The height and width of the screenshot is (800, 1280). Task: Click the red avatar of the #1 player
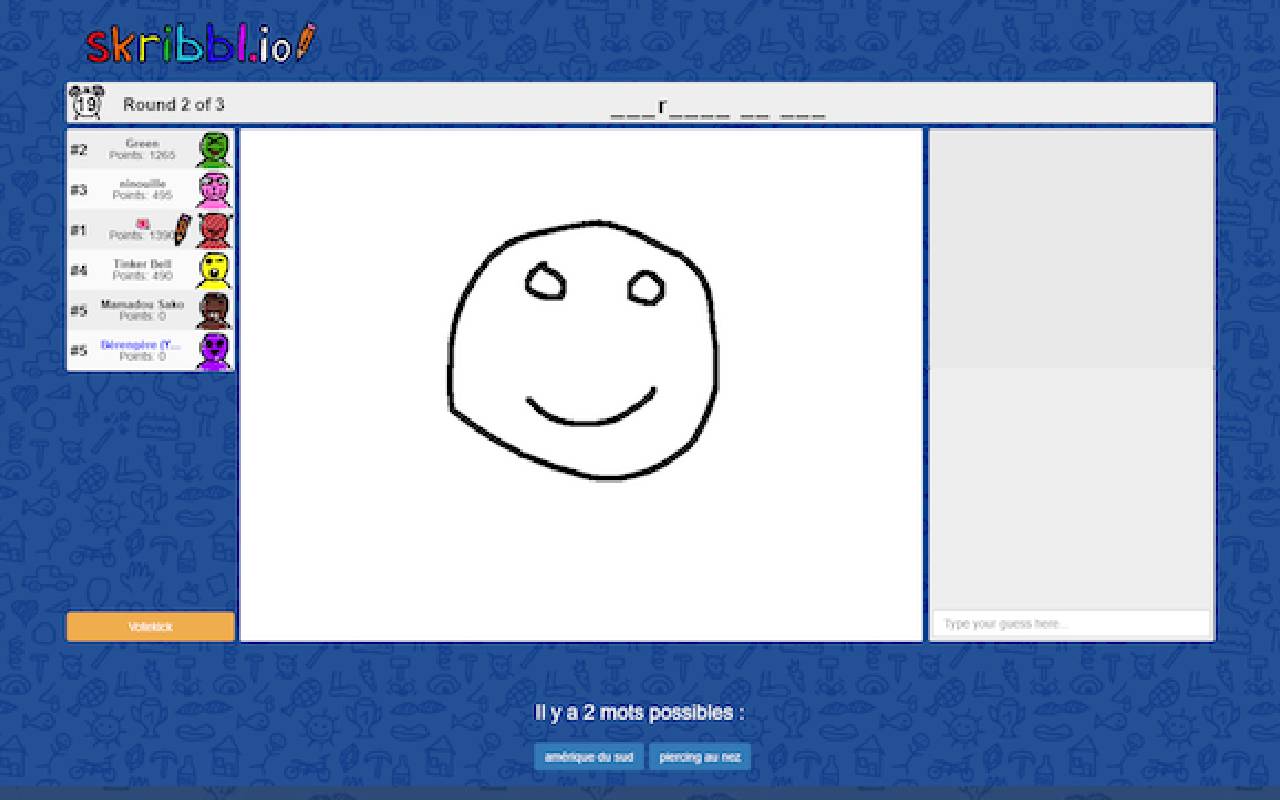click(213, 229)
